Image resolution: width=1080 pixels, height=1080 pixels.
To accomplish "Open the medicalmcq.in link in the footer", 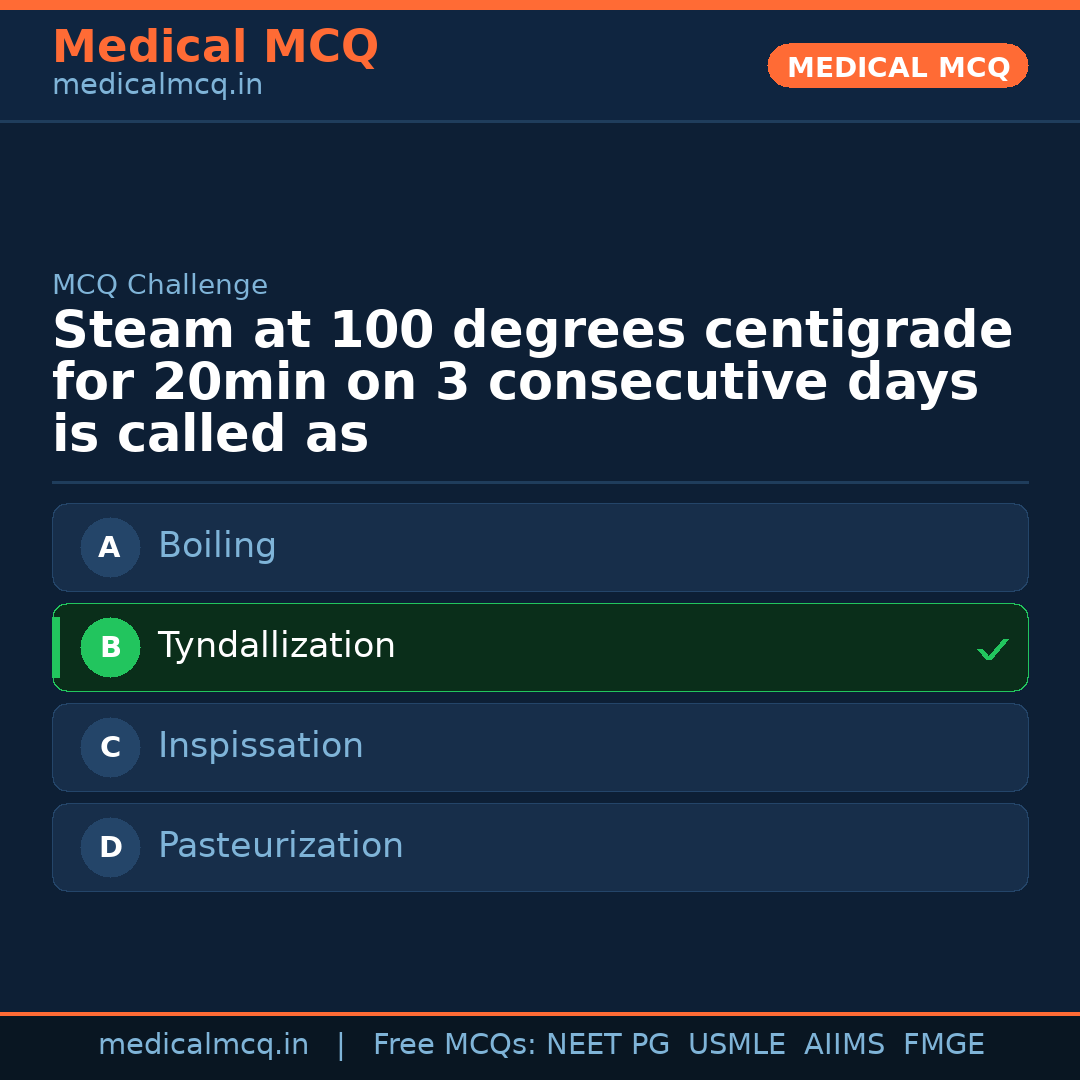I will [x=204, y=1044].
